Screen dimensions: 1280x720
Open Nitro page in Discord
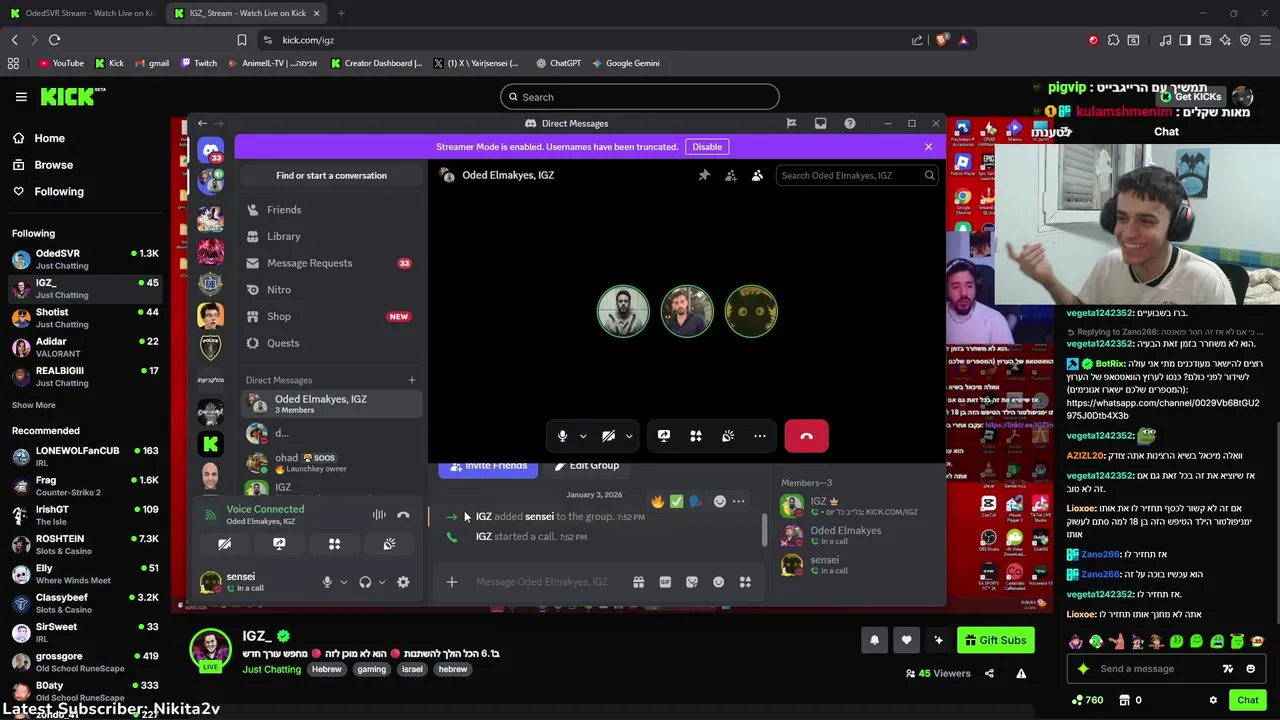[x=331, y=290]
